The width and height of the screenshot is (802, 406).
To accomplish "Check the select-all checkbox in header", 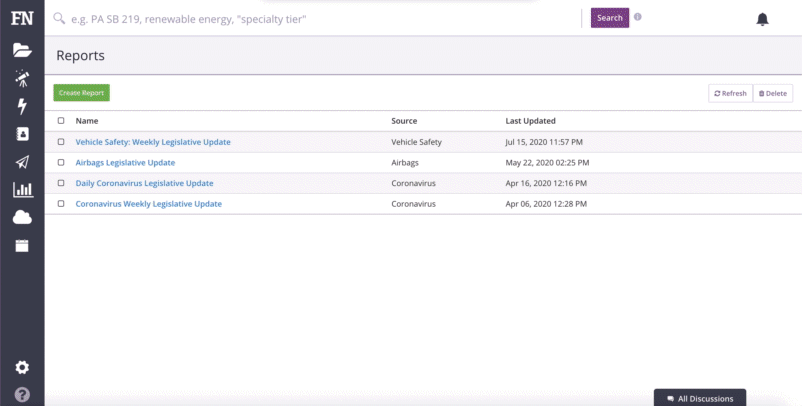I will 61,121.
